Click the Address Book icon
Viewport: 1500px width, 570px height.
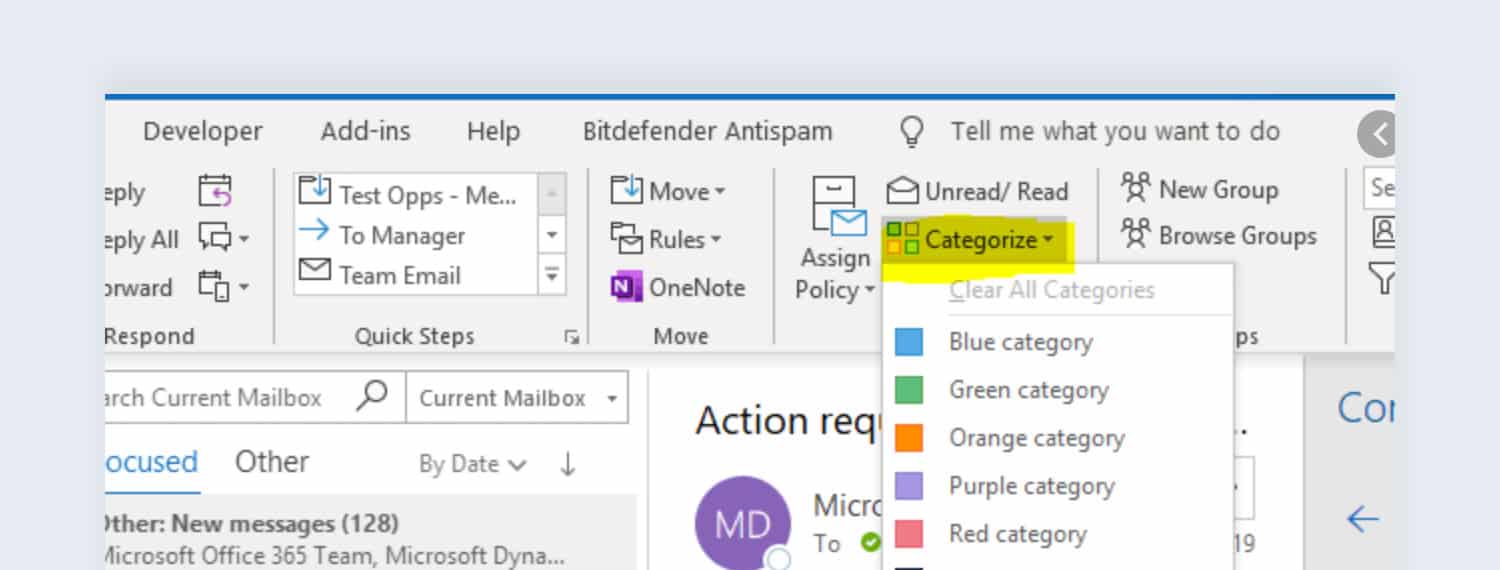tap(1384, 233)
